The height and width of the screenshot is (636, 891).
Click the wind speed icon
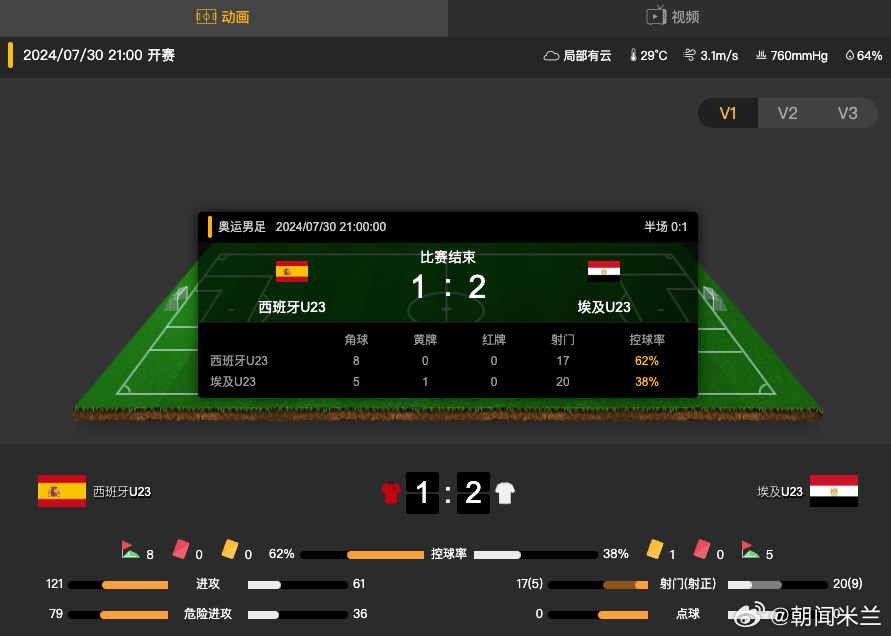click(689, 55)
